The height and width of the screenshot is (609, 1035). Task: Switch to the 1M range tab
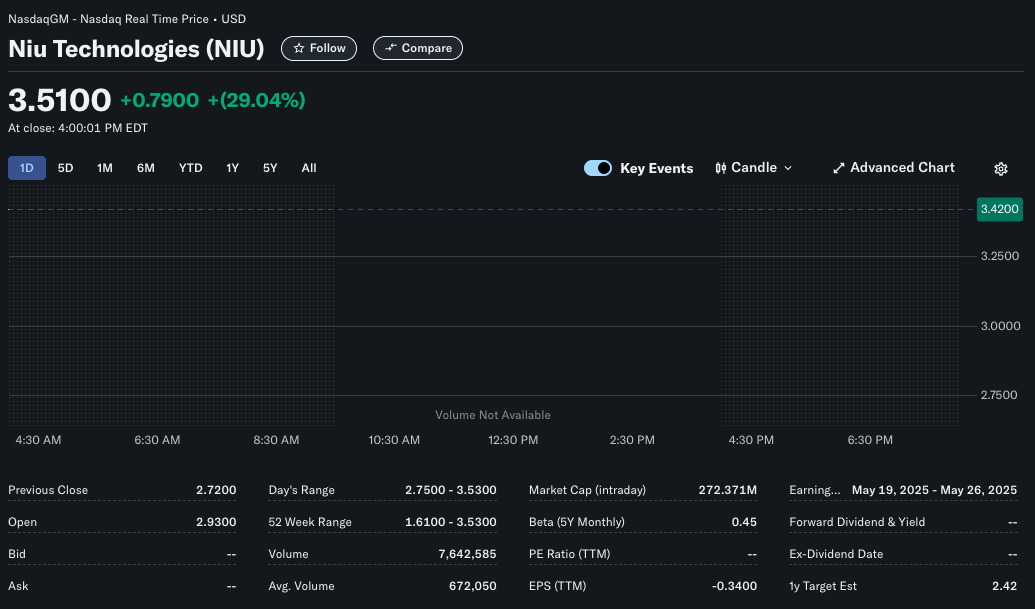point(105,168)
